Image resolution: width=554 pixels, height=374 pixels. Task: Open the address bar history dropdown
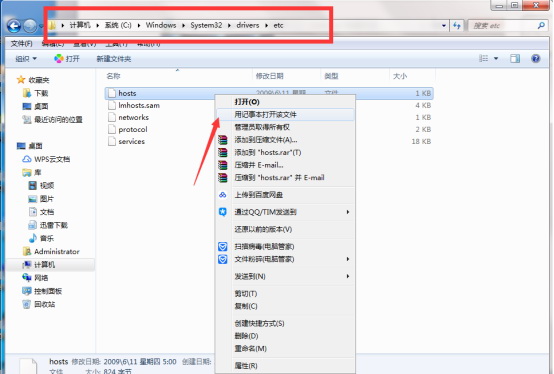[444, 25]
